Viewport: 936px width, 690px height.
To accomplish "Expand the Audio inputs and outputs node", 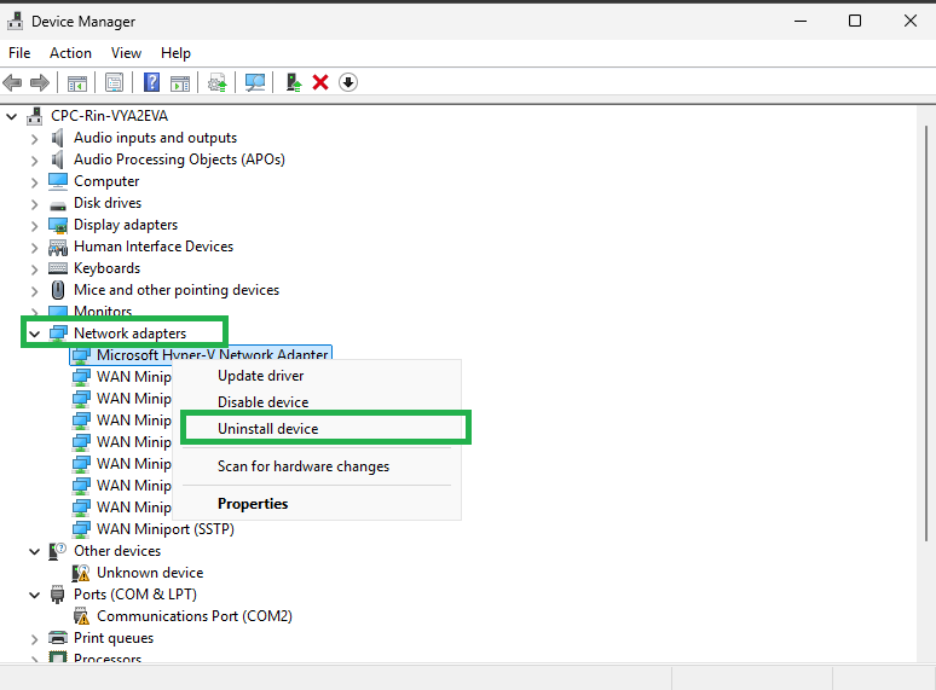I will 34,138.
